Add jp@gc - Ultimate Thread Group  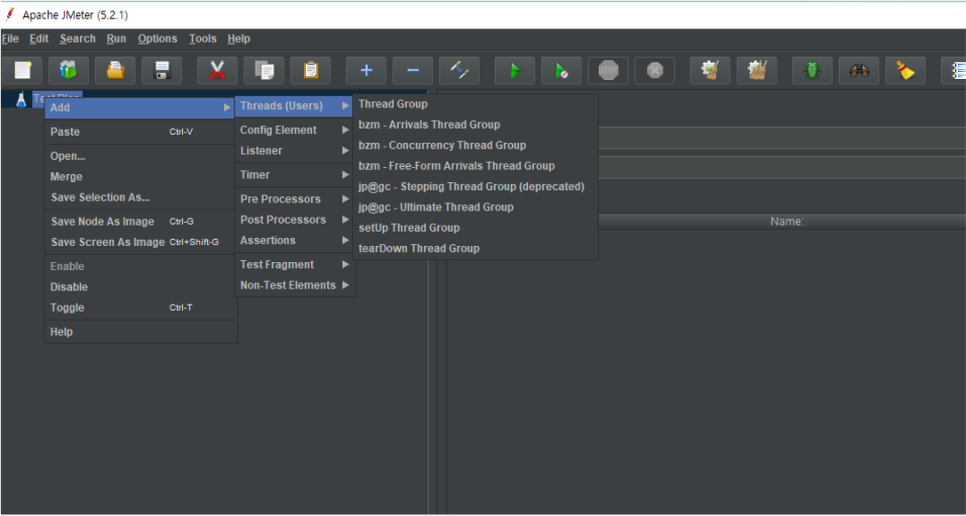[x=475, y=208]
